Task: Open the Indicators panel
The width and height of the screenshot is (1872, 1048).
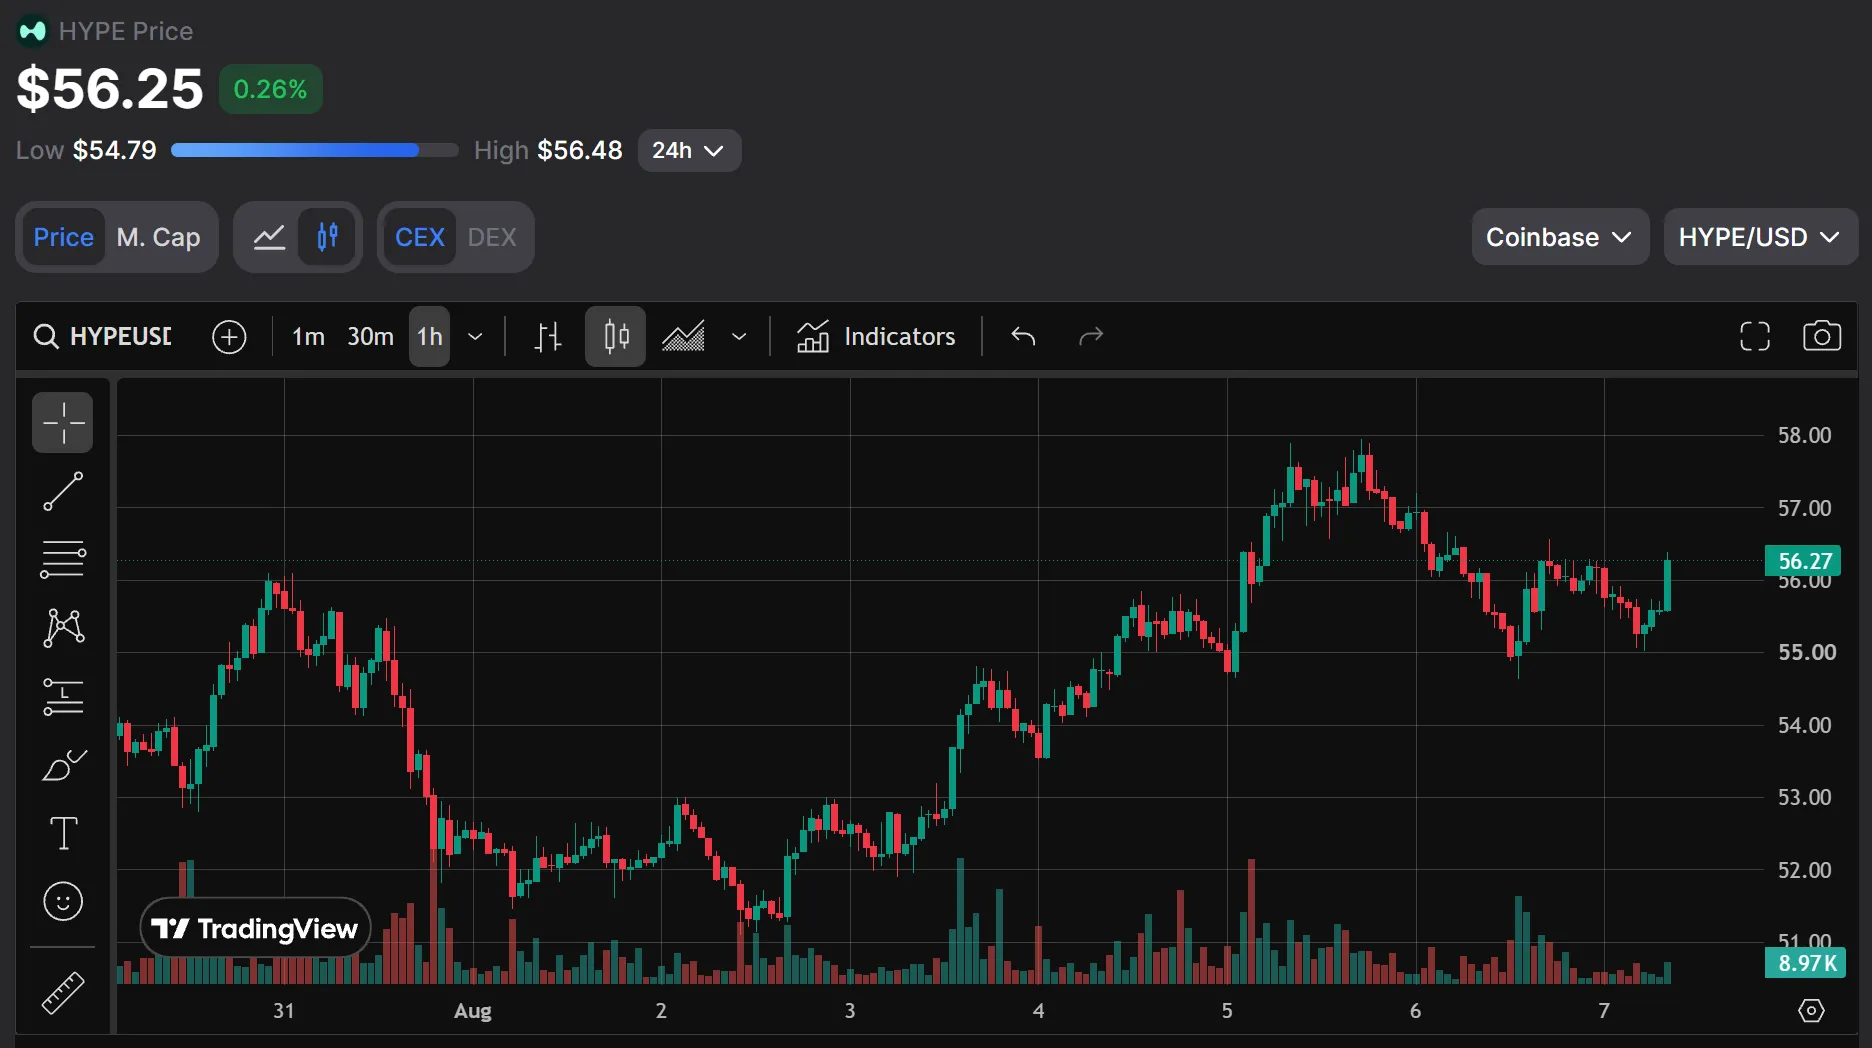Action: pyautogui.click(x=876, y=336)
